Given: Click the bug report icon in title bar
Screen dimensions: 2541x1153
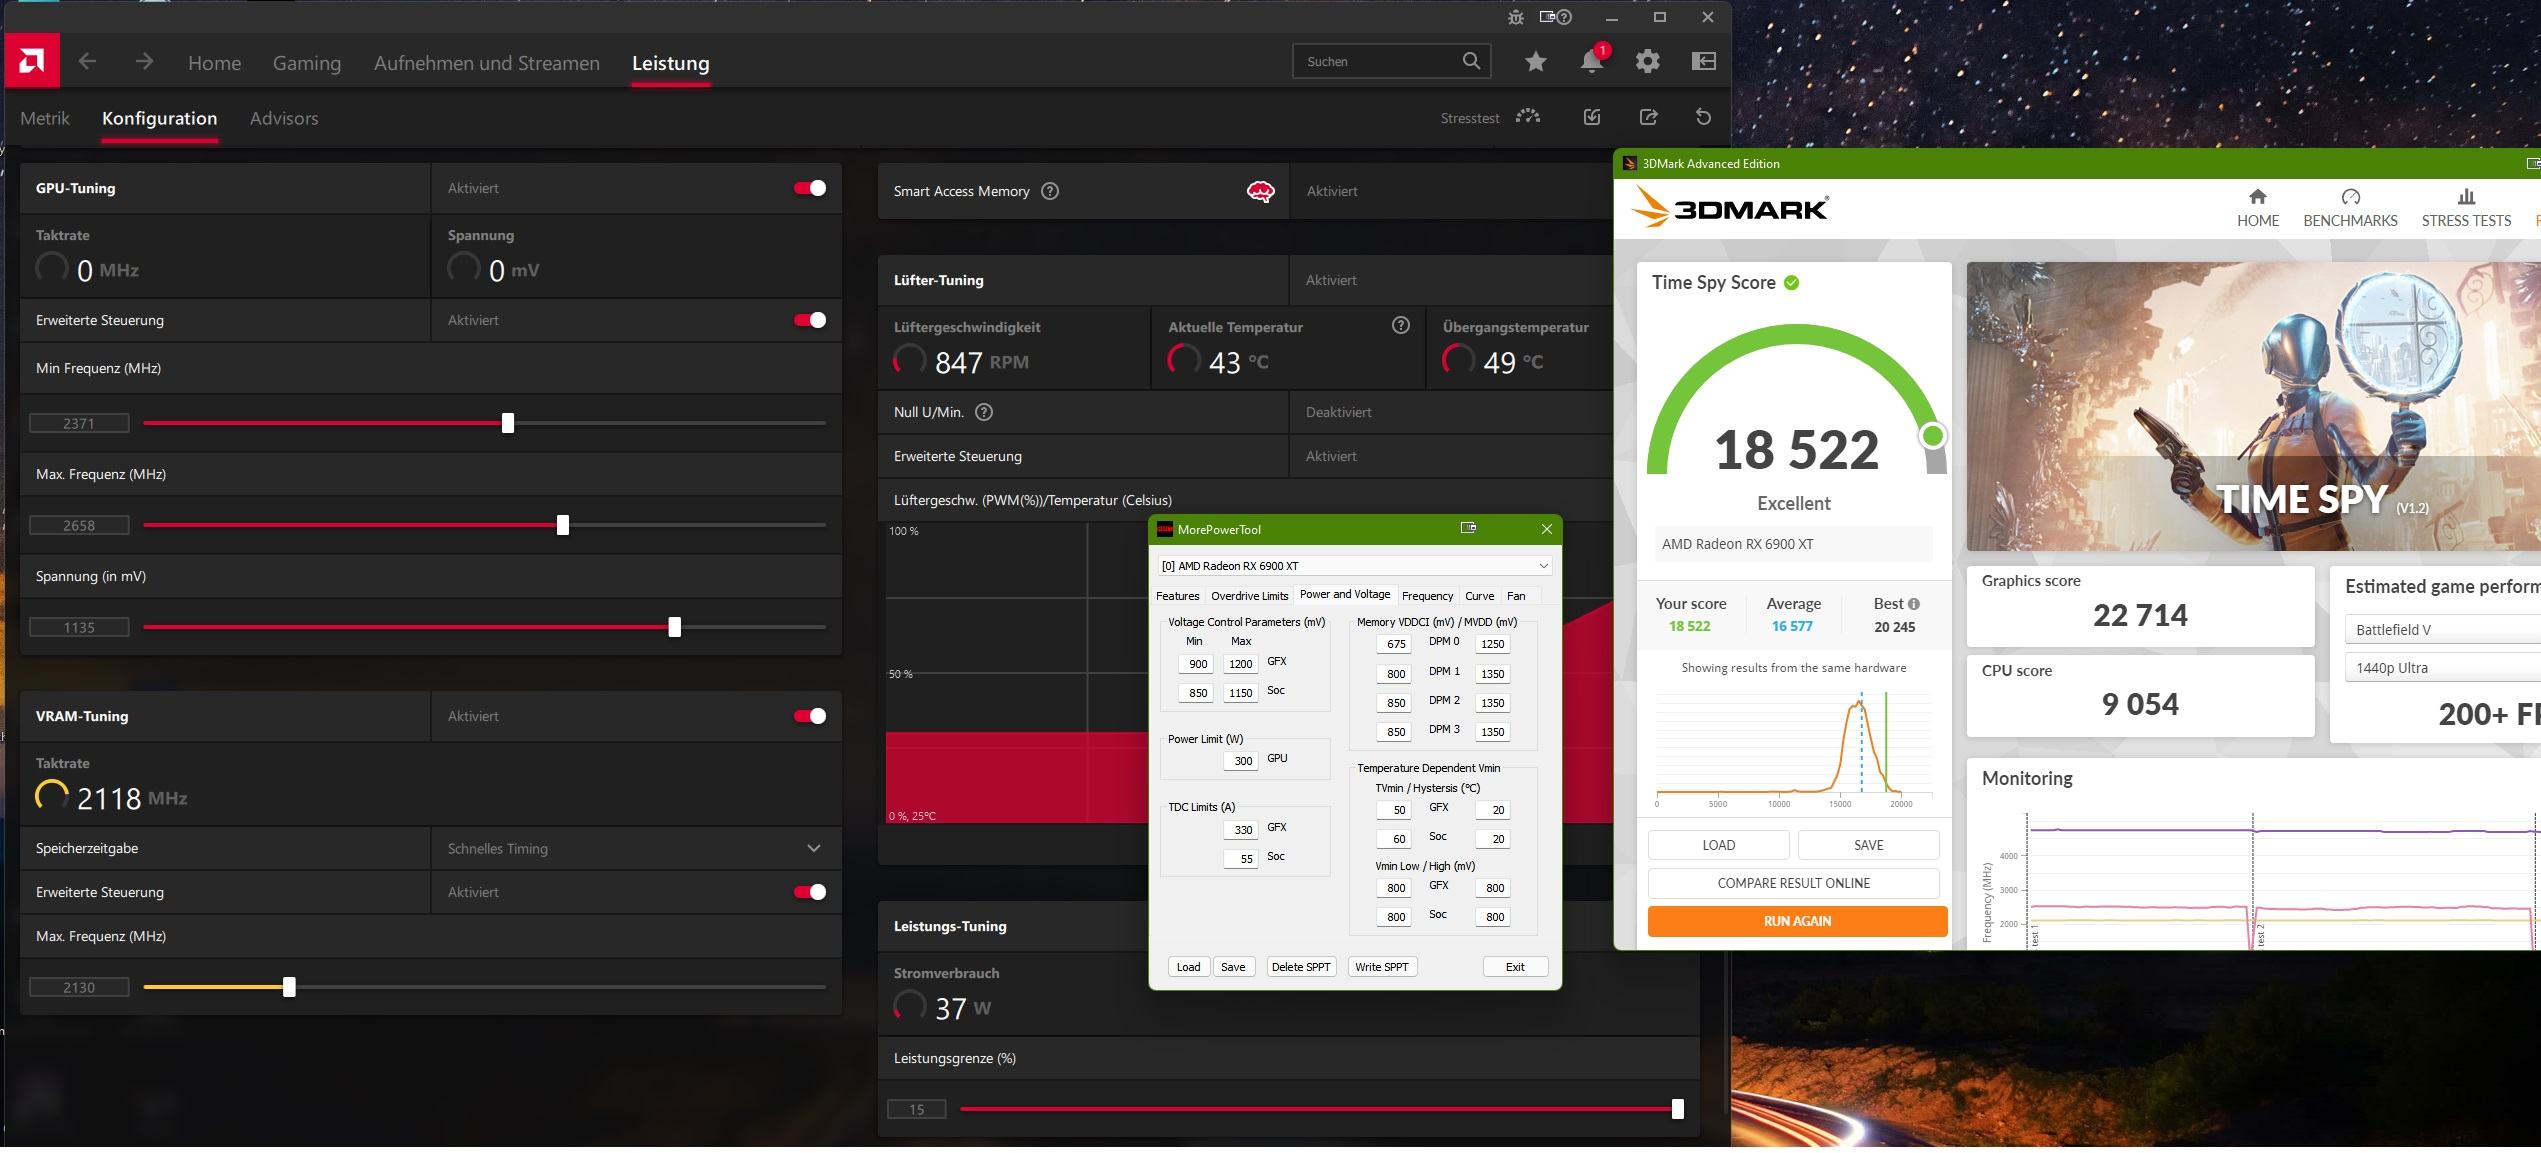Looking at the screenshot, I should point(1516,17).
